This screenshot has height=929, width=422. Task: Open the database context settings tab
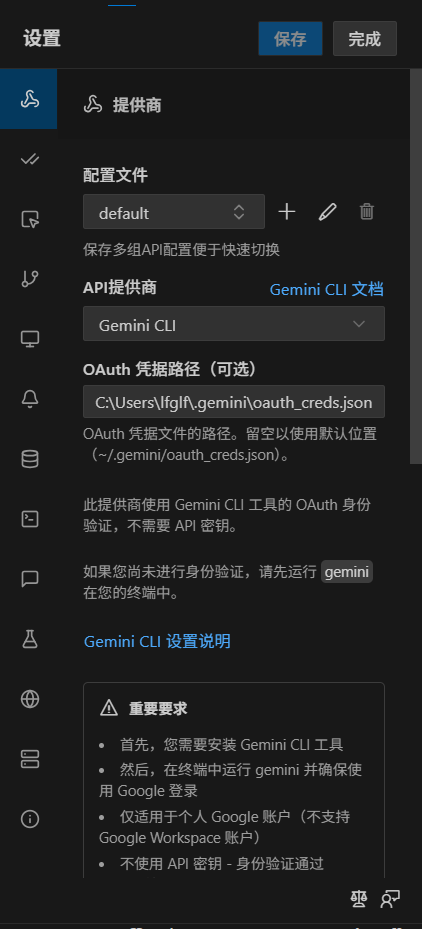(x=29, y=459)
